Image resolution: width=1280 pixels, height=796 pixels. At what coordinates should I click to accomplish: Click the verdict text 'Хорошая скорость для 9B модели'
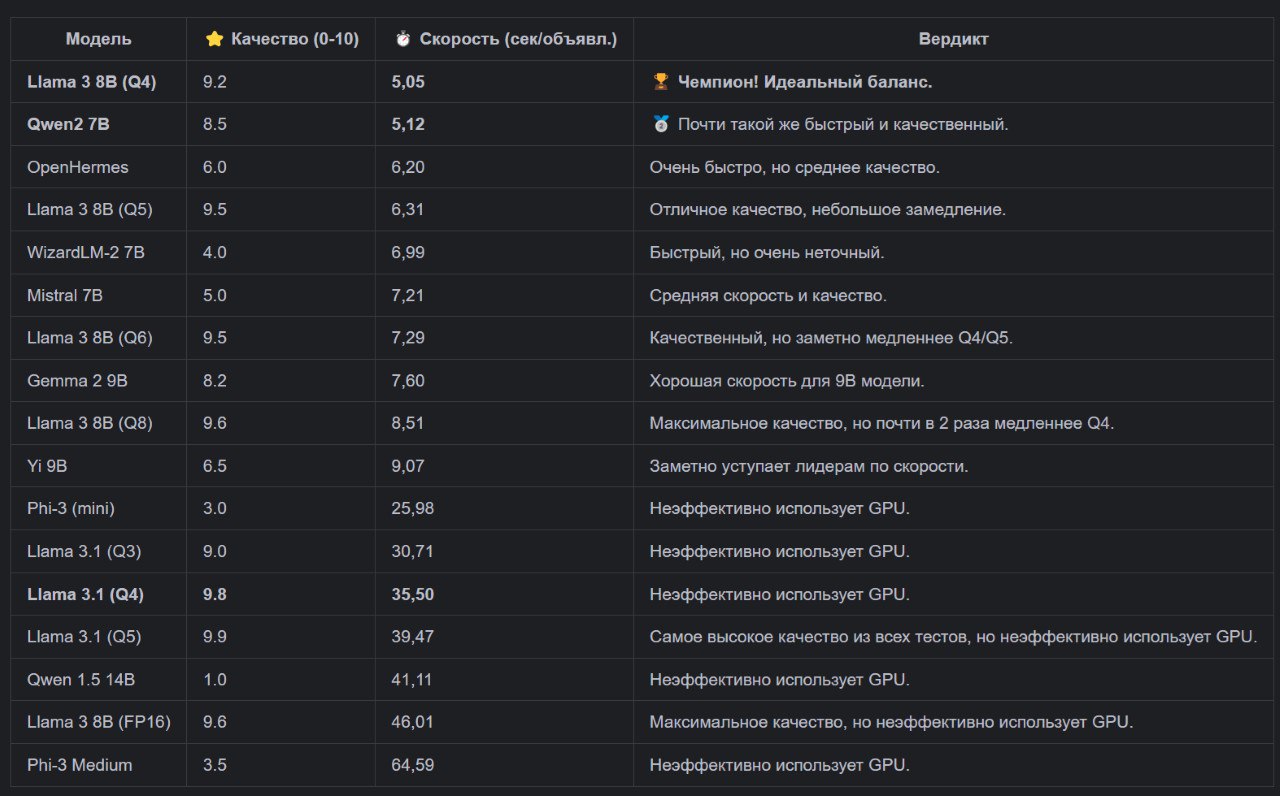[x=786, y=381]
